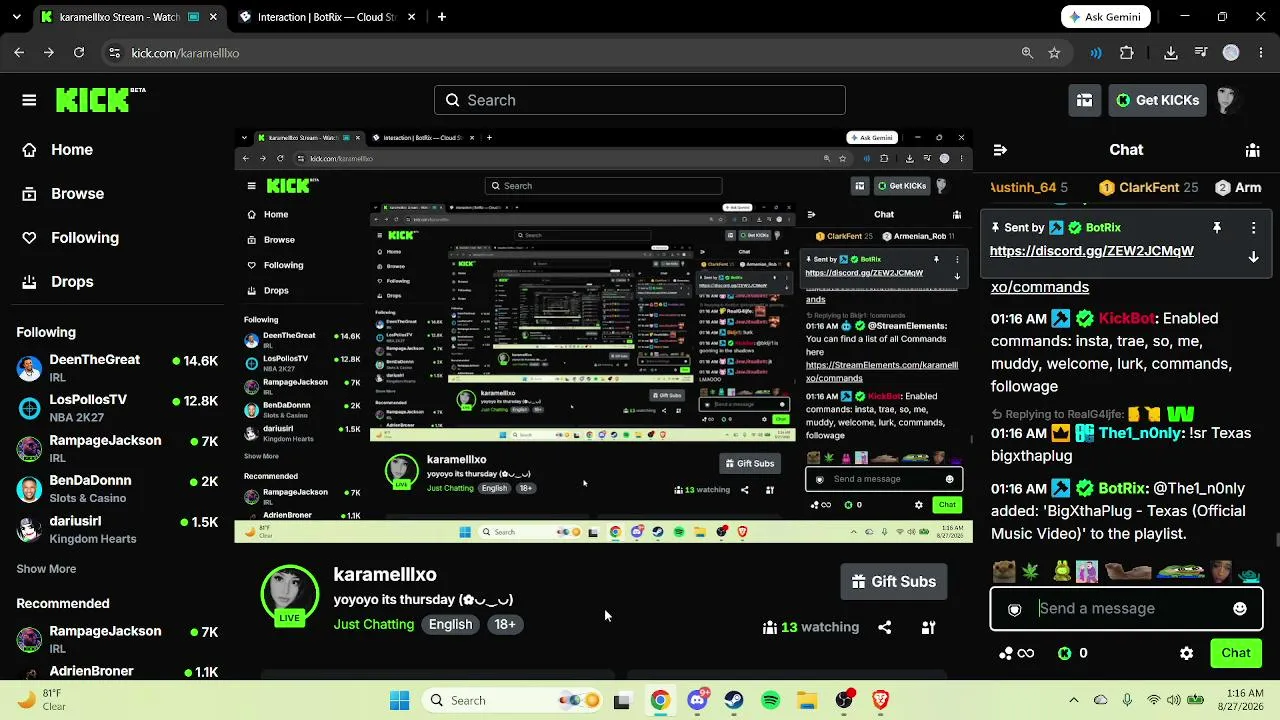Open Discord from the taskbar
Screen dimensions: 1280x720
point(697,701)
